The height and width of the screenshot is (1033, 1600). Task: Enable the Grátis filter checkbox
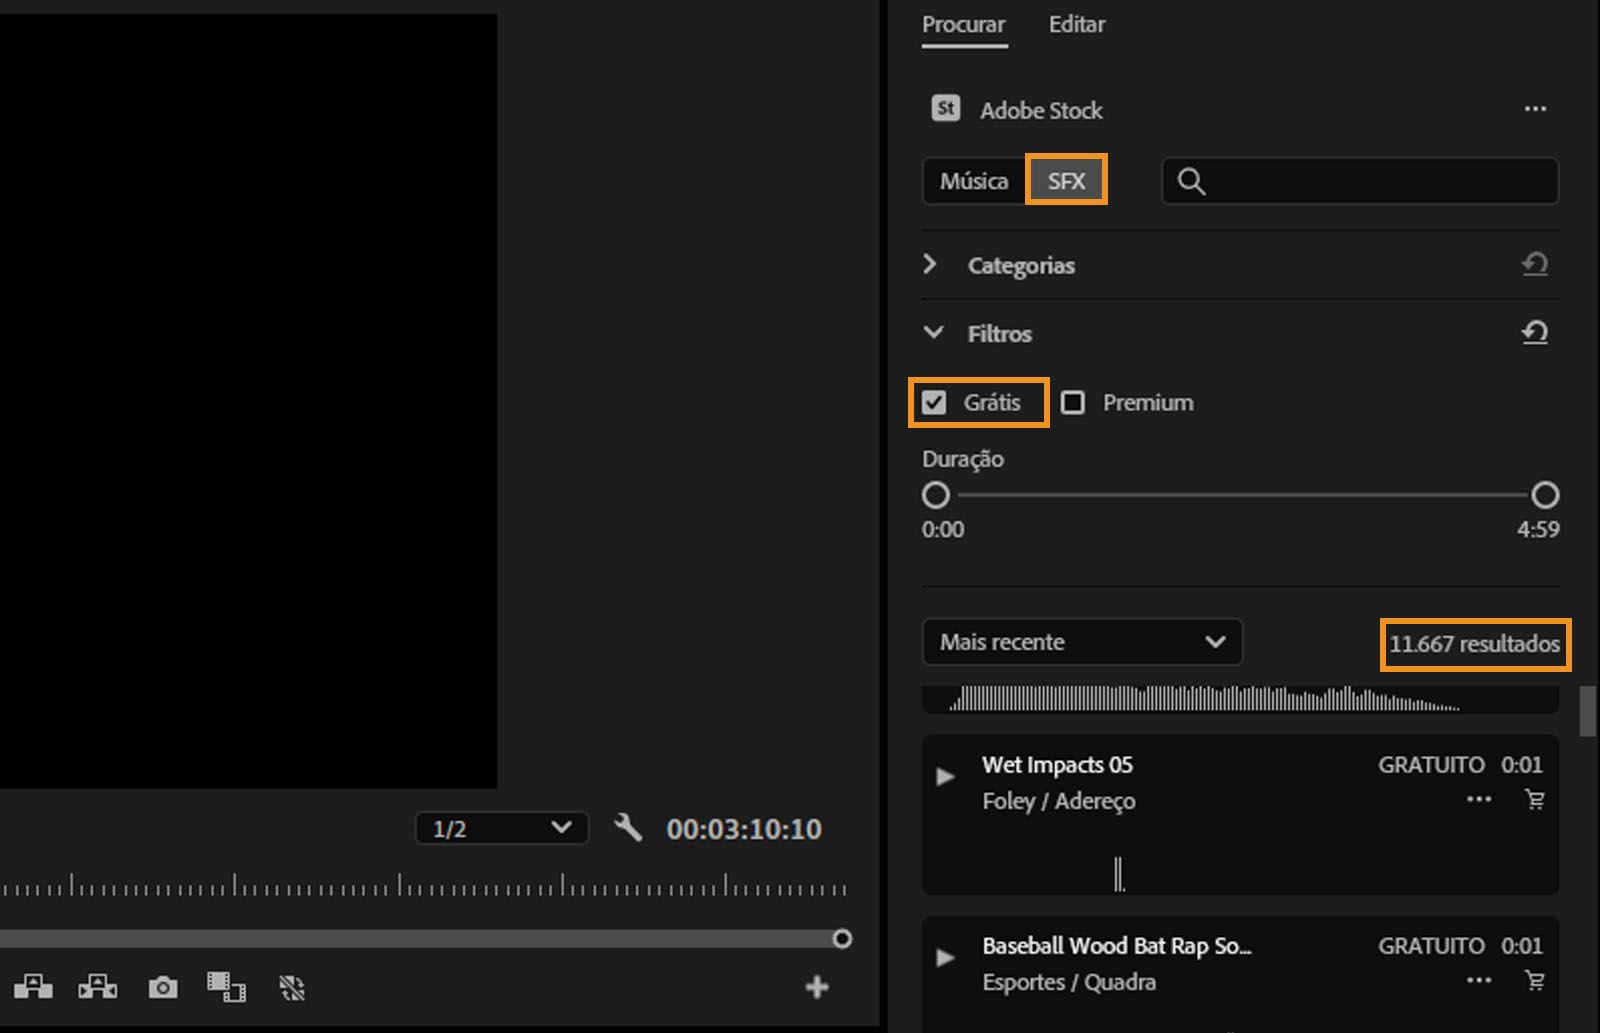point(936,402)
